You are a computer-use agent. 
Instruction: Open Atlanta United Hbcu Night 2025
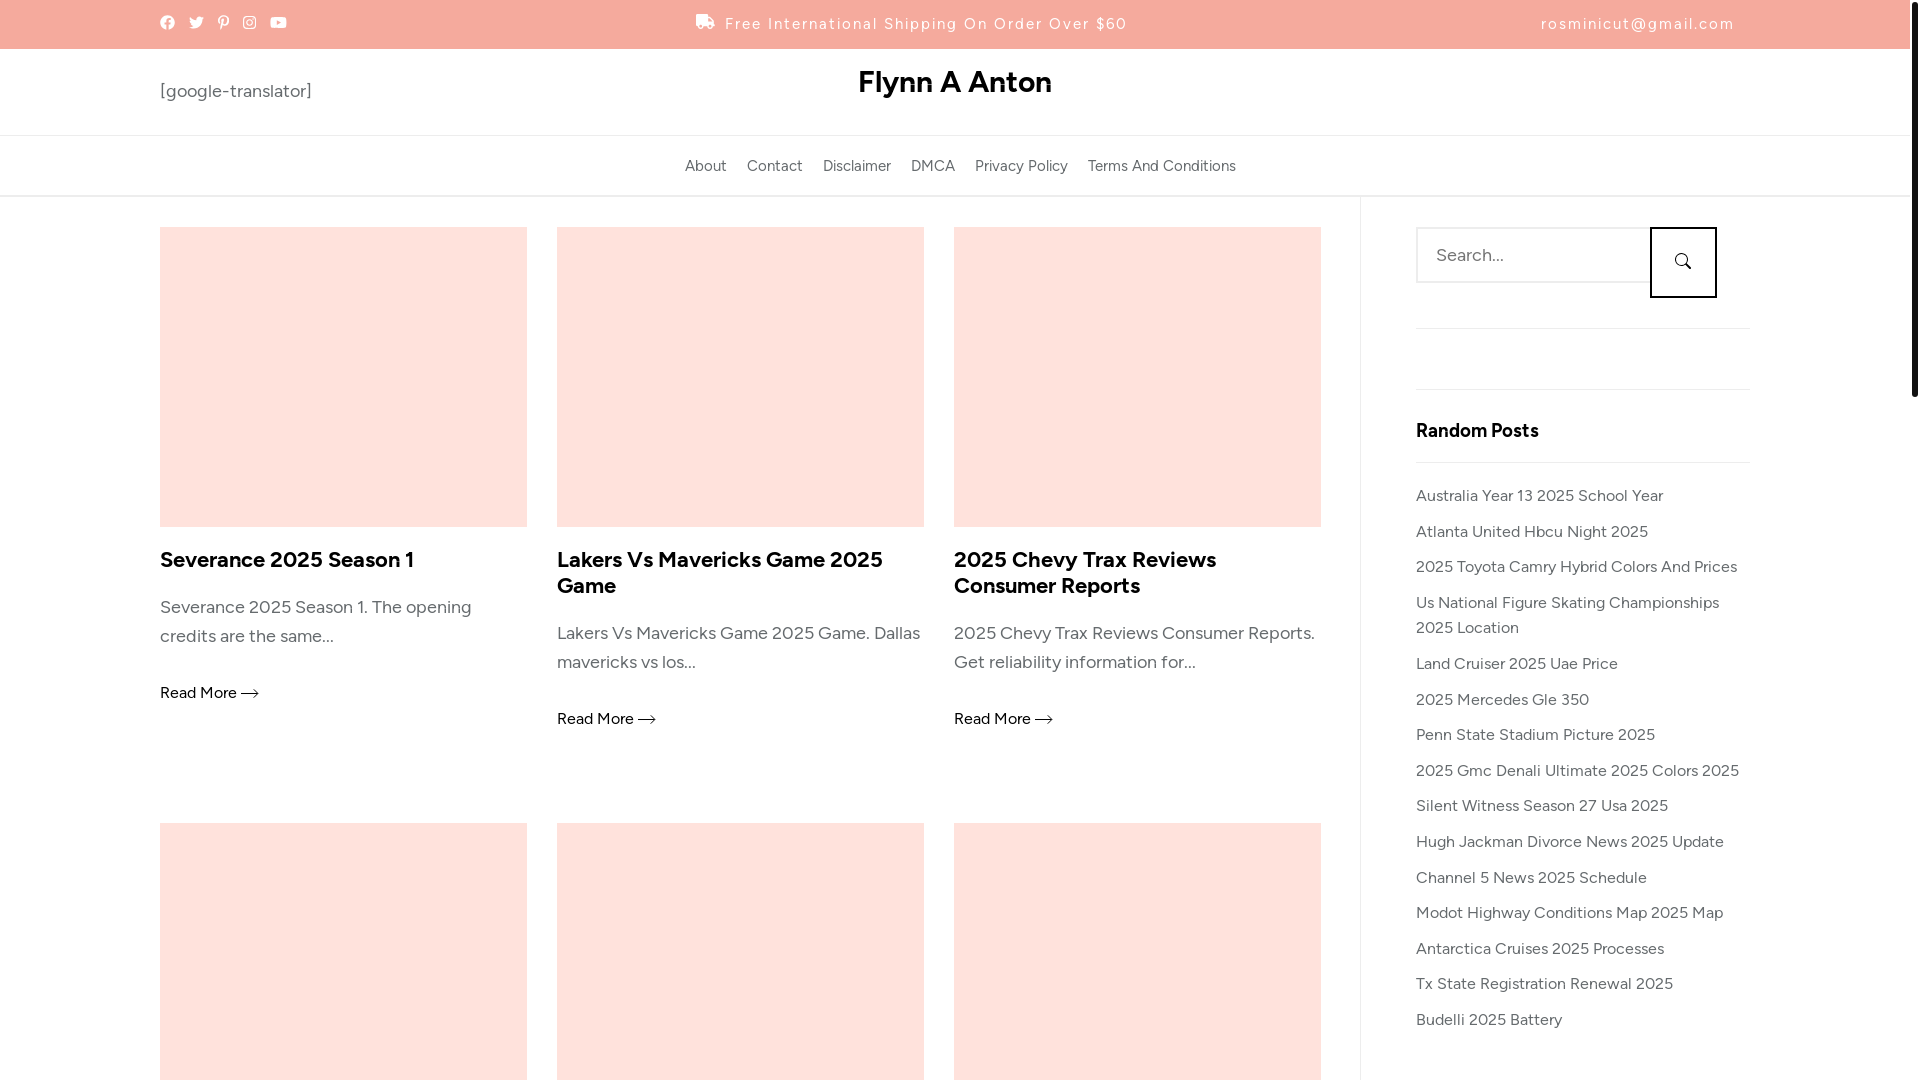click(x=1532, y=532)
